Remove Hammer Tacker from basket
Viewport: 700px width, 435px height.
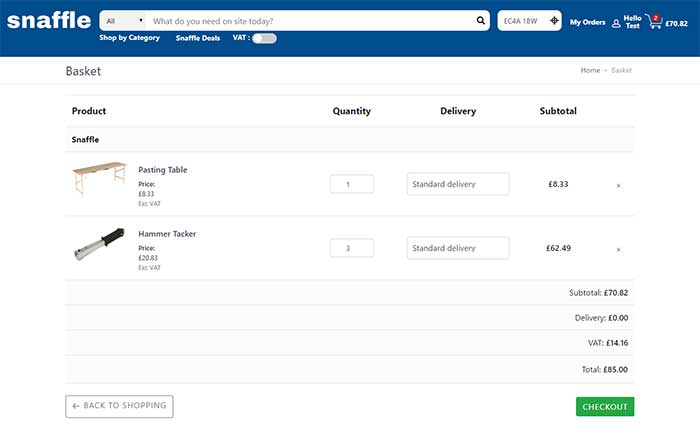click(x=618, y=250)
